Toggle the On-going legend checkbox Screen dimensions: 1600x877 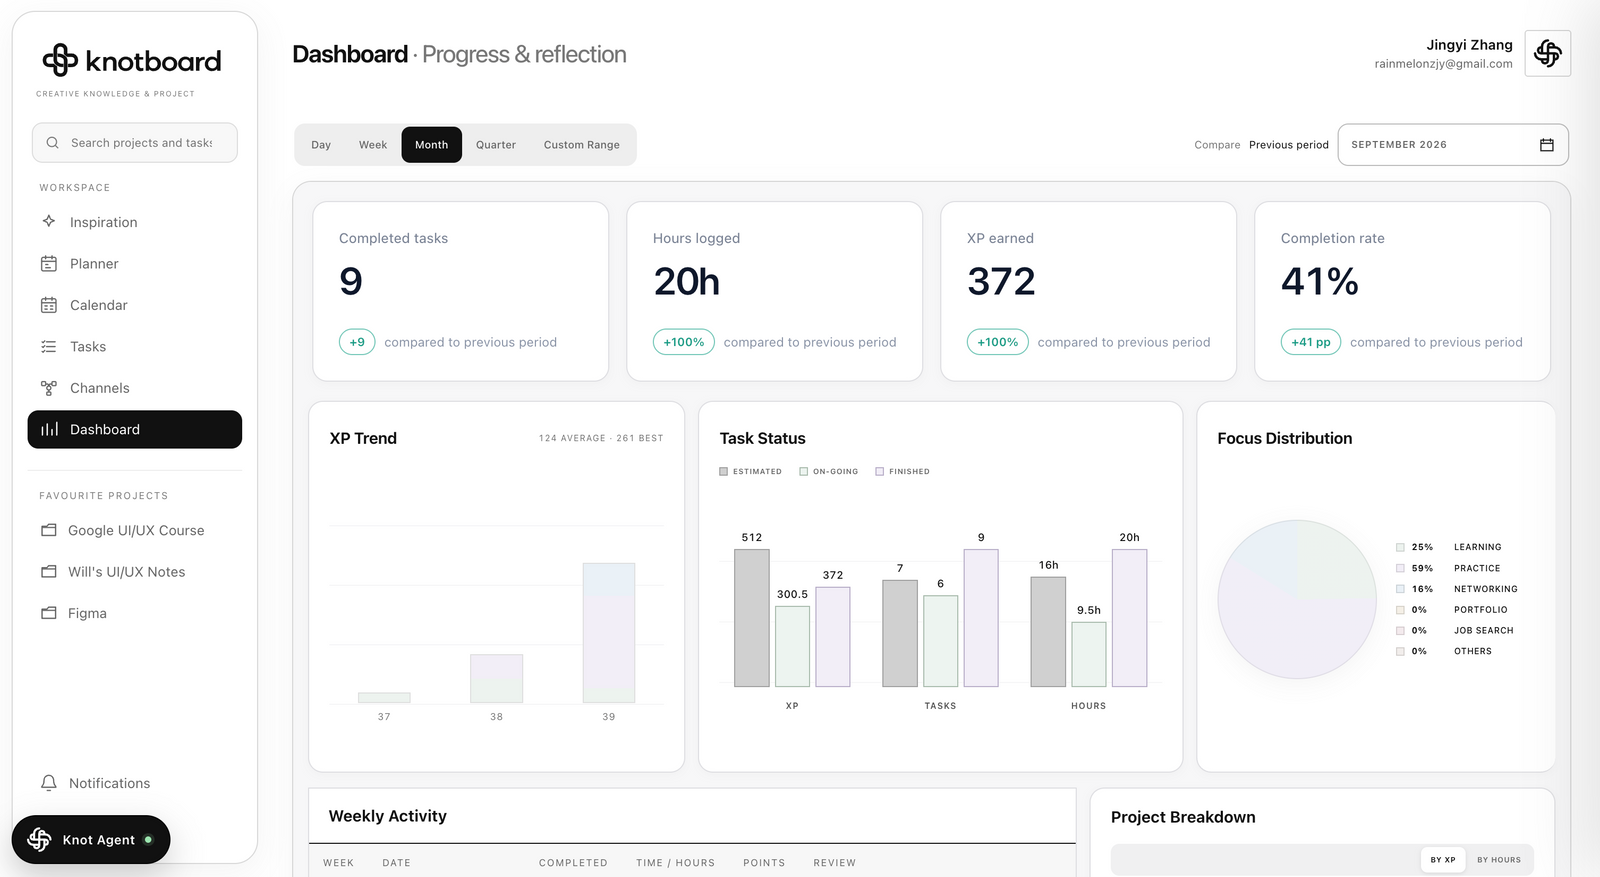point(804,471)
